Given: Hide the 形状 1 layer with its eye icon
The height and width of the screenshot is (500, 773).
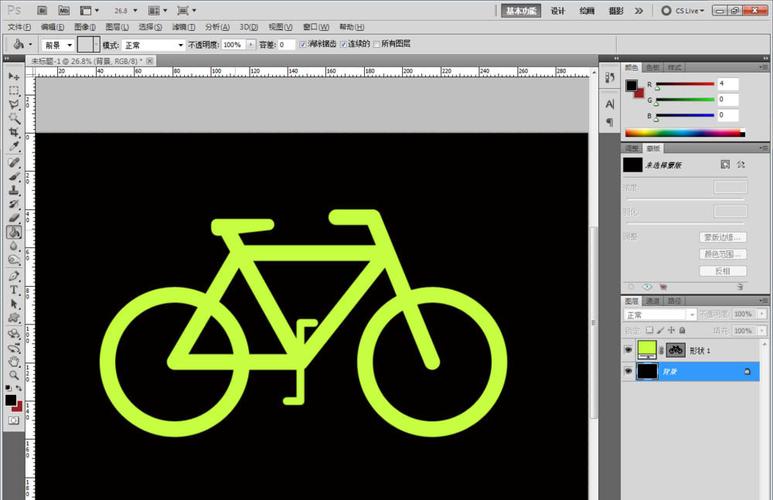Looking at the screenshot, I should 628,350.
